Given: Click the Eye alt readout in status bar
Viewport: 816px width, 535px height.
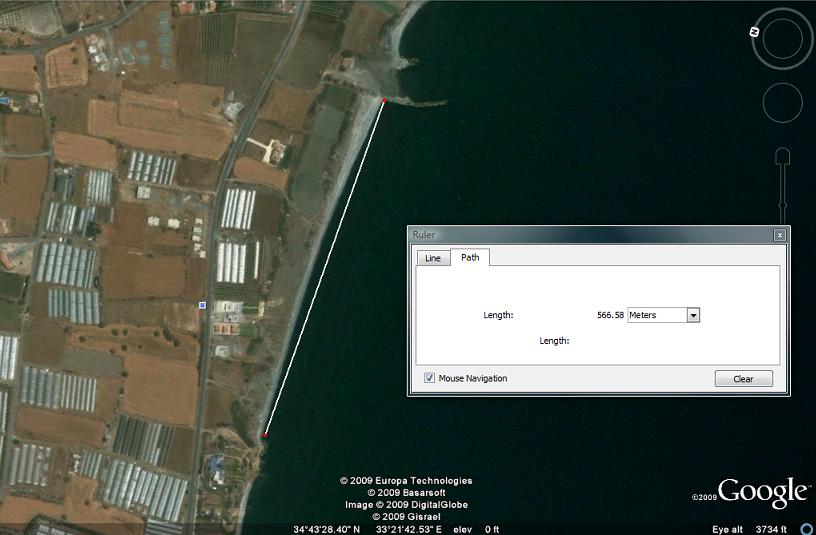Looking at the screenshot, I should [749, 529].
